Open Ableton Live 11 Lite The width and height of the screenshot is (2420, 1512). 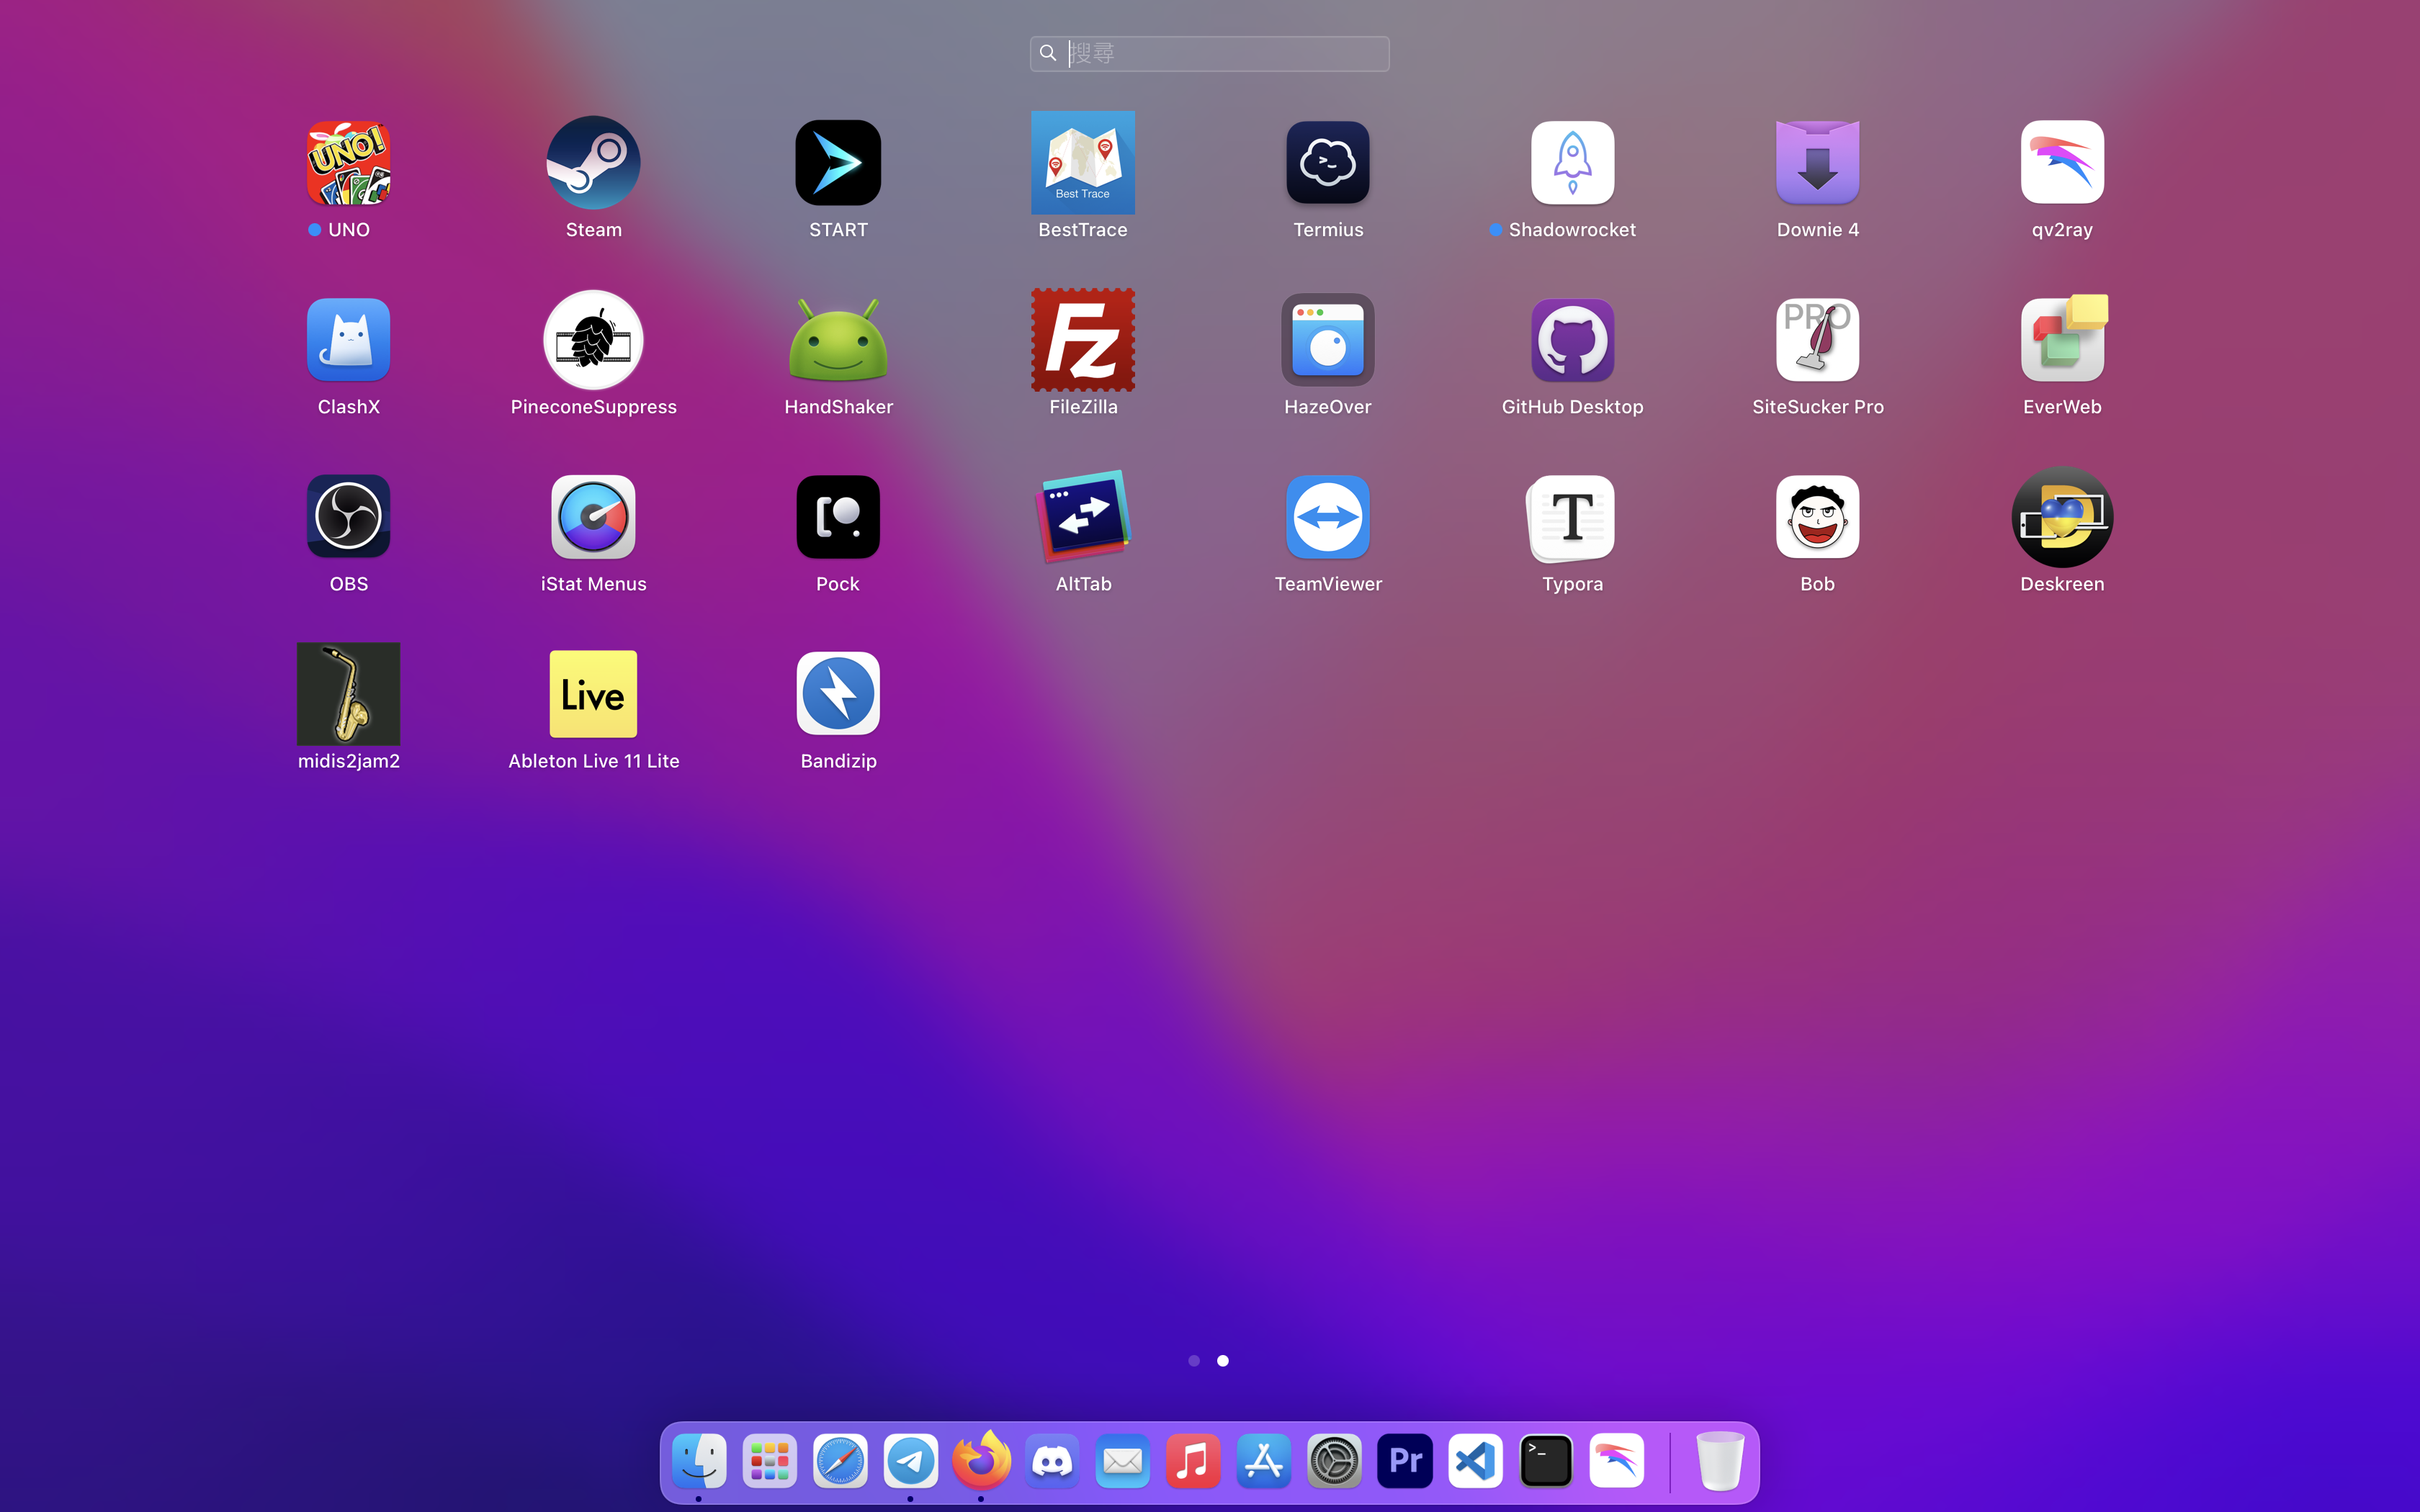[593, 694]
